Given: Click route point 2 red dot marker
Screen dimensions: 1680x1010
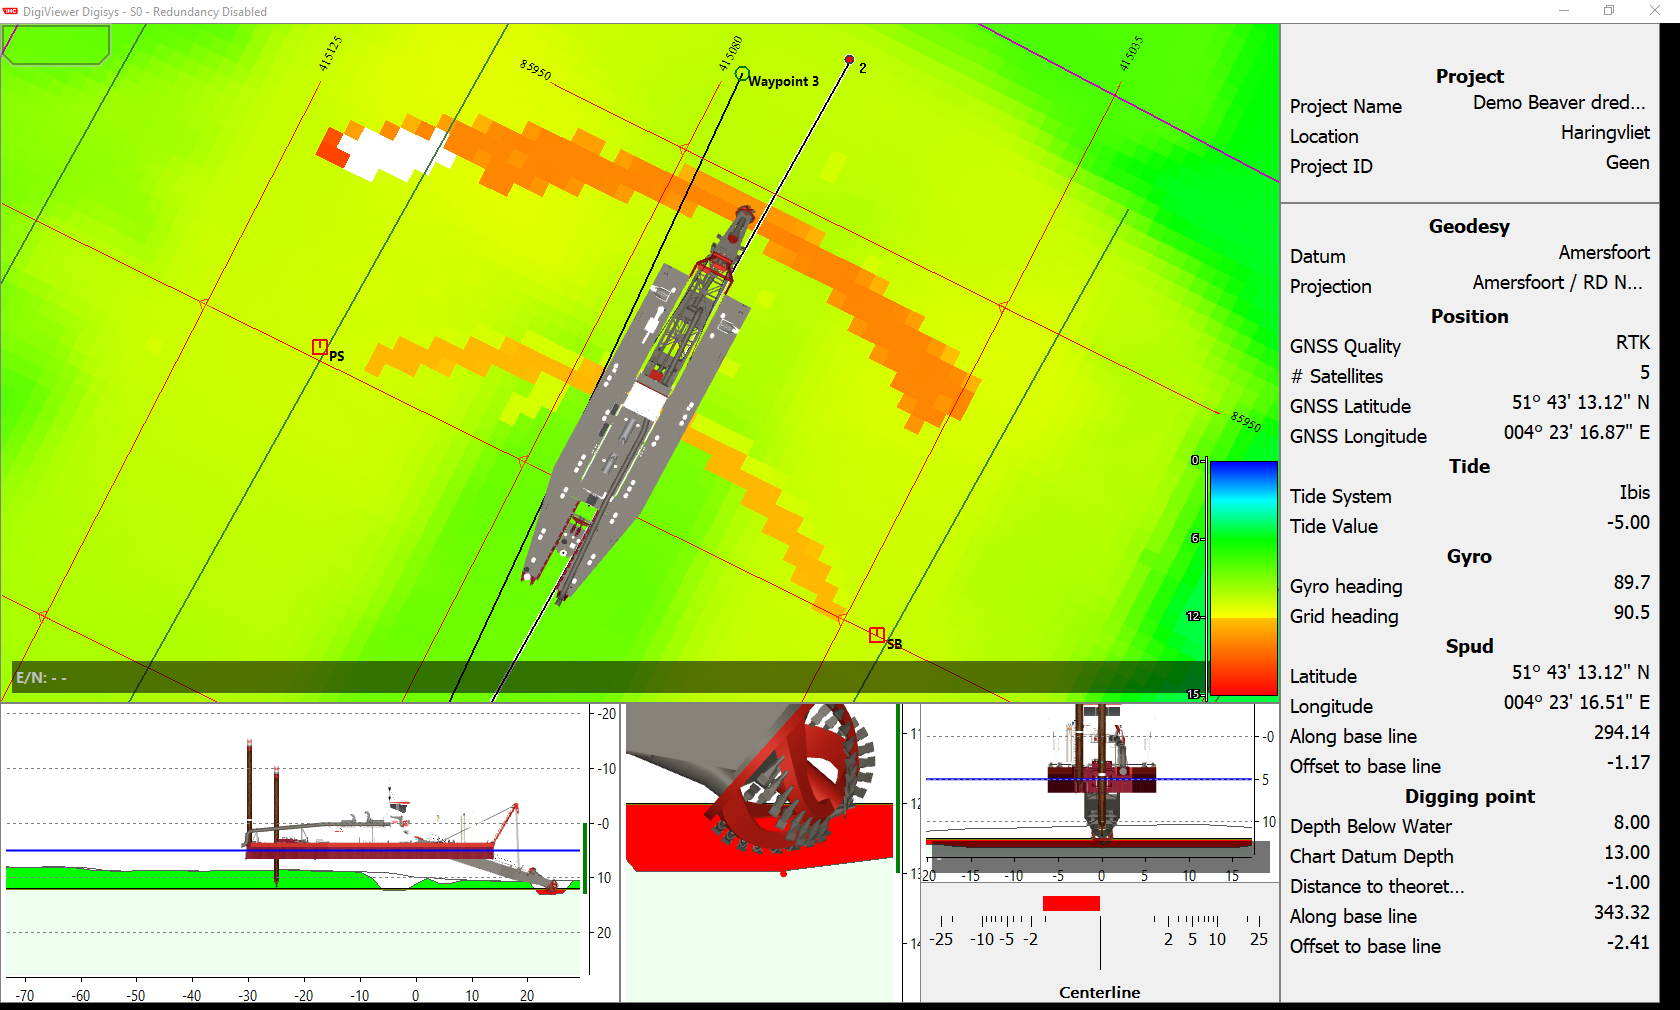Looking at the screenshot, I should (x=849, y=60).
